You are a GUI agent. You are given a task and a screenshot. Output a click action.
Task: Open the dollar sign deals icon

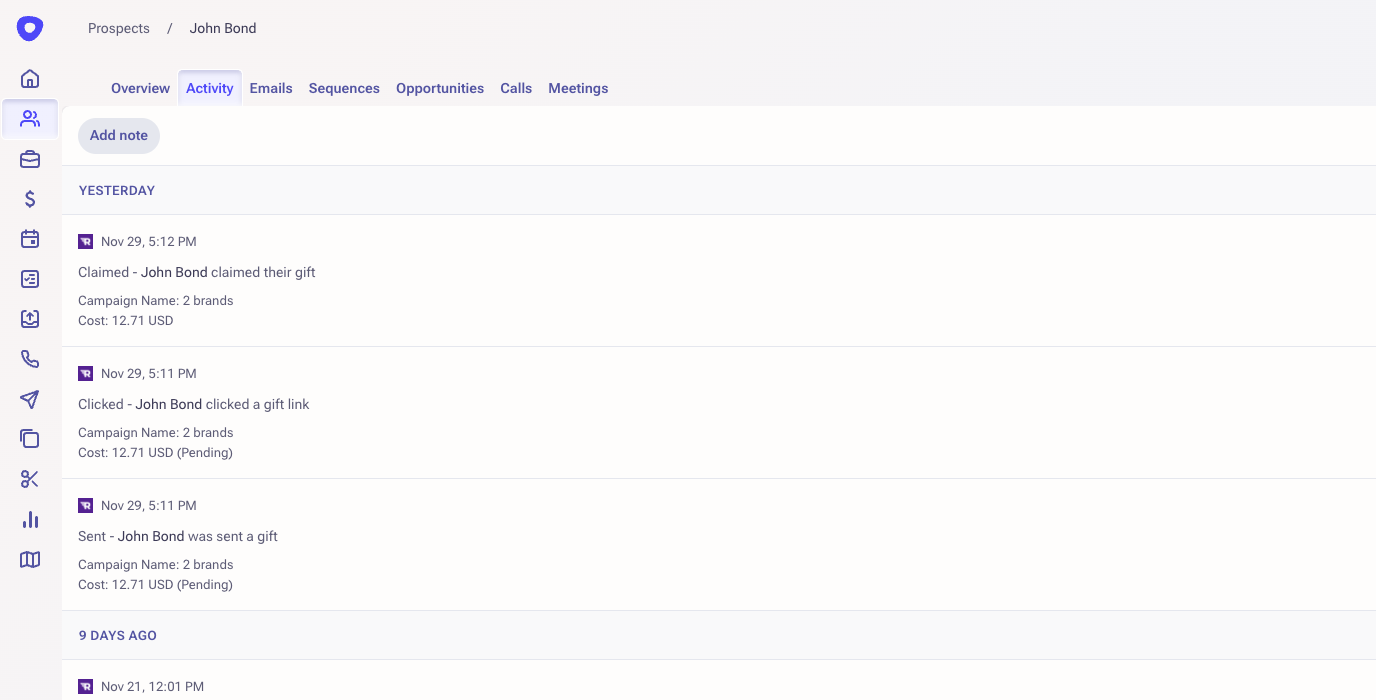click(29, 198)
